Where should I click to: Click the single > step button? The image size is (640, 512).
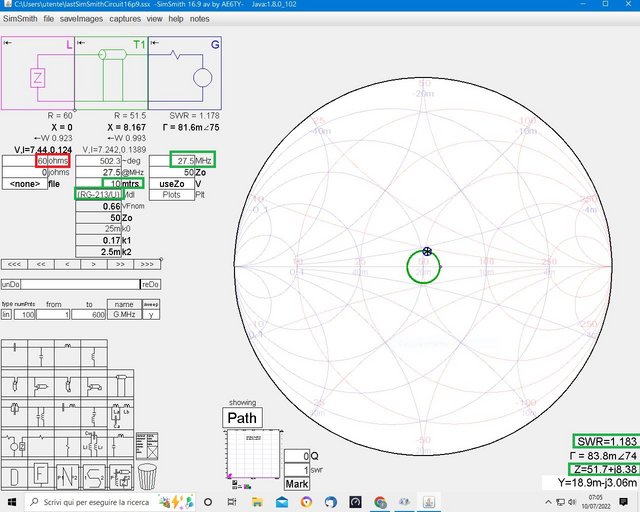click(93, 265)
